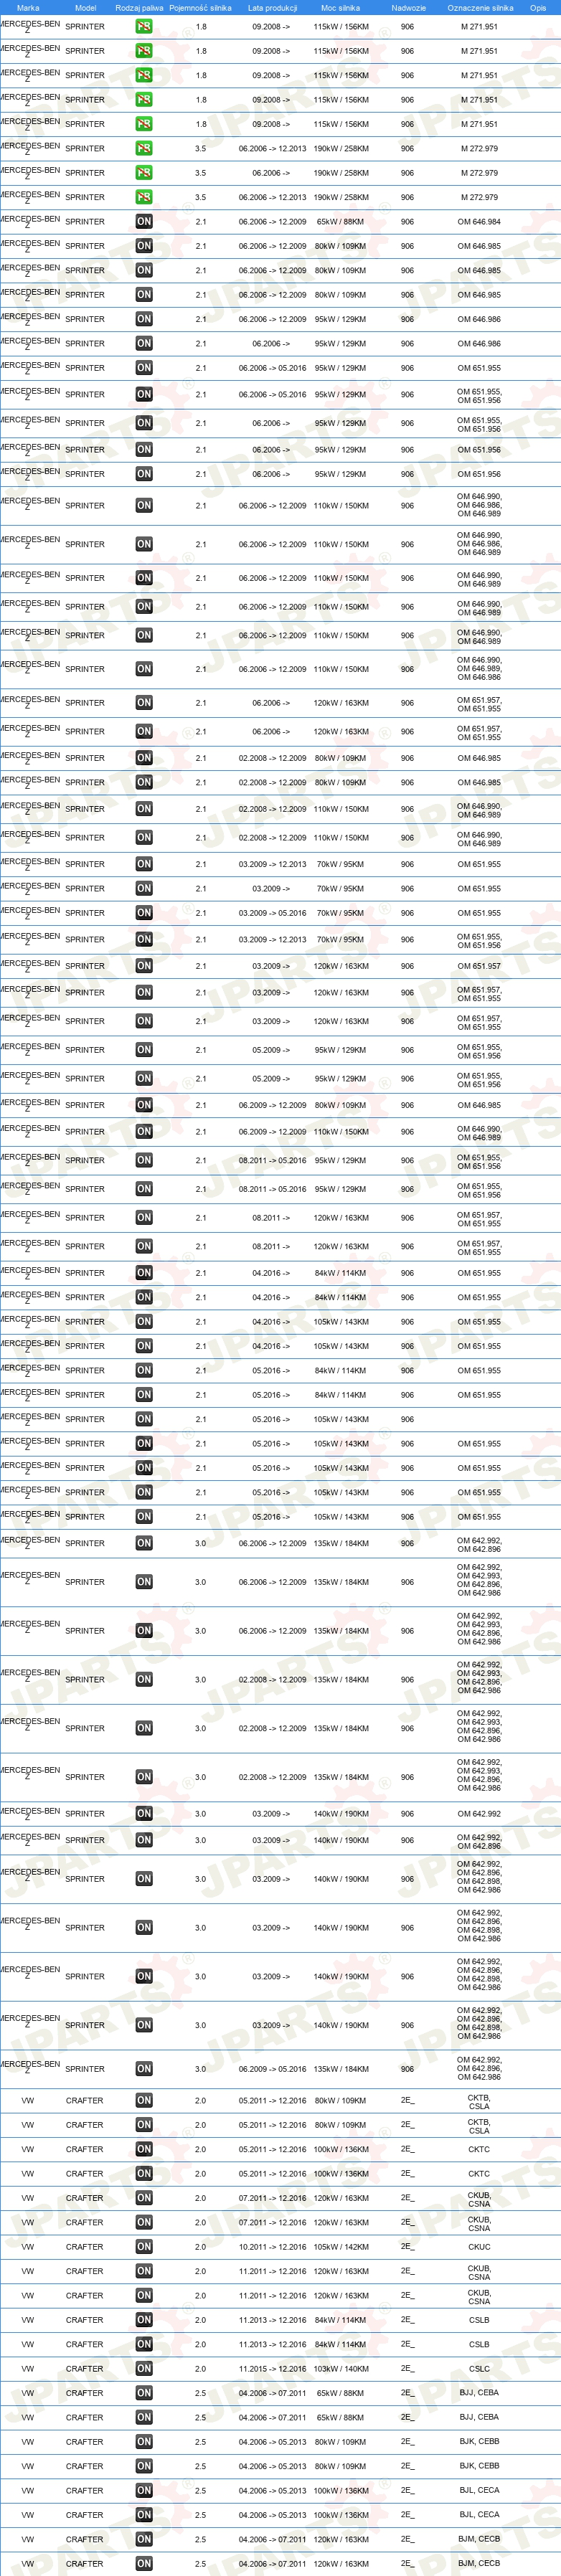
Task: Click ON icon in 06.2006 -> 12.2009 two-engine 135kW row
Action: click(144, 1543)
